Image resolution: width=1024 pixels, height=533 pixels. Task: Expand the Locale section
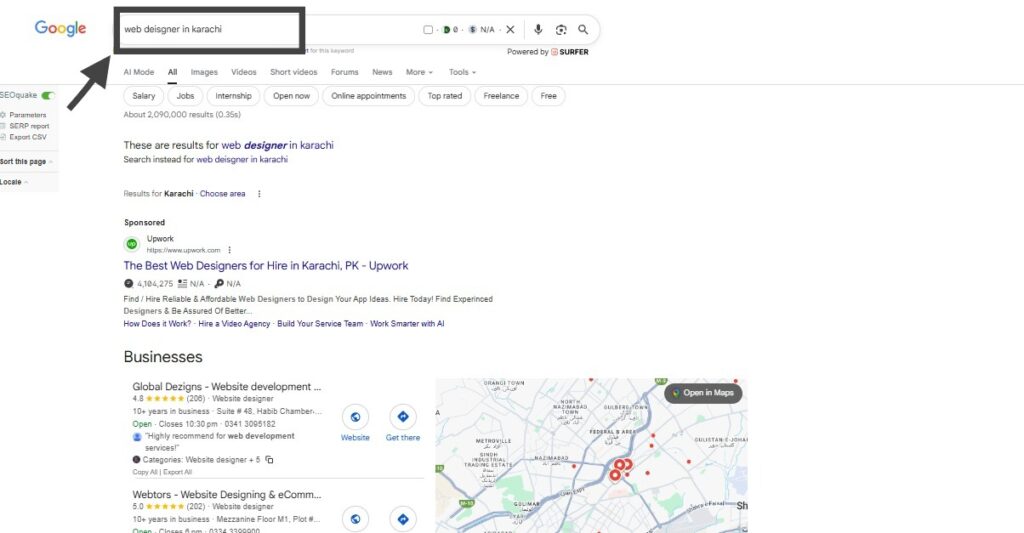pos(14,182)
